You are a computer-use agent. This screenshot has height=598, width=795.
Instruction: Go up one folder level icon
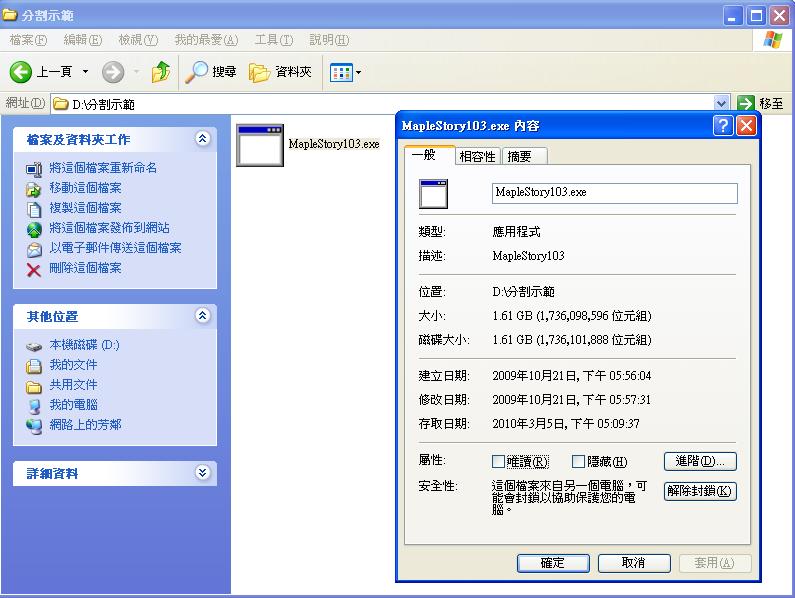161,72
